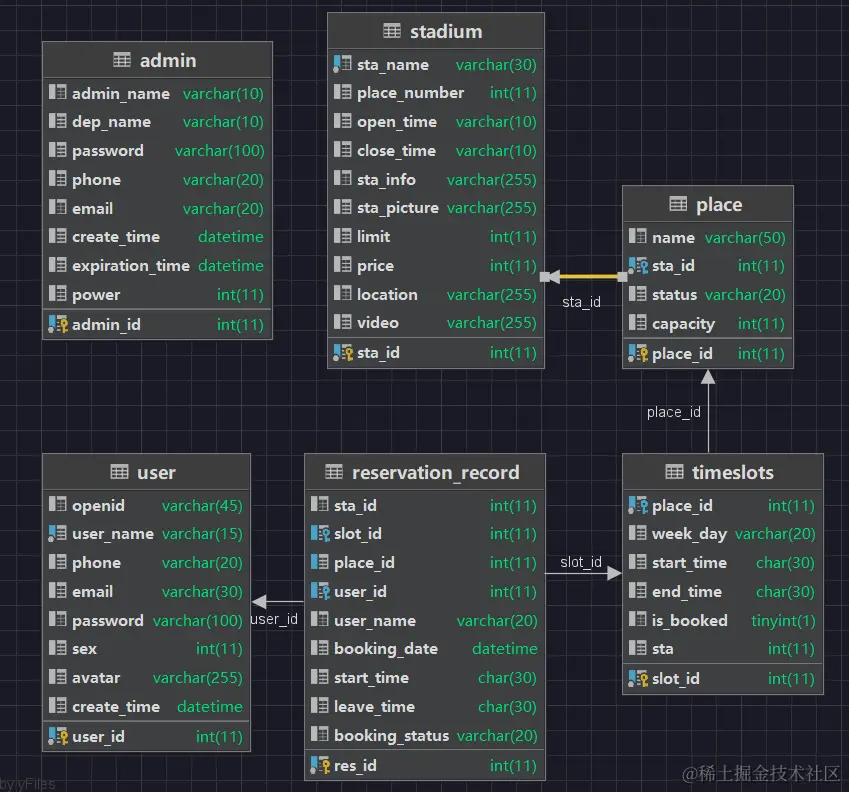This screenshot has width=849, height=792.
Task: Click the key icon next to res_id
Action: pyautogui.click(x=320, y=765)
